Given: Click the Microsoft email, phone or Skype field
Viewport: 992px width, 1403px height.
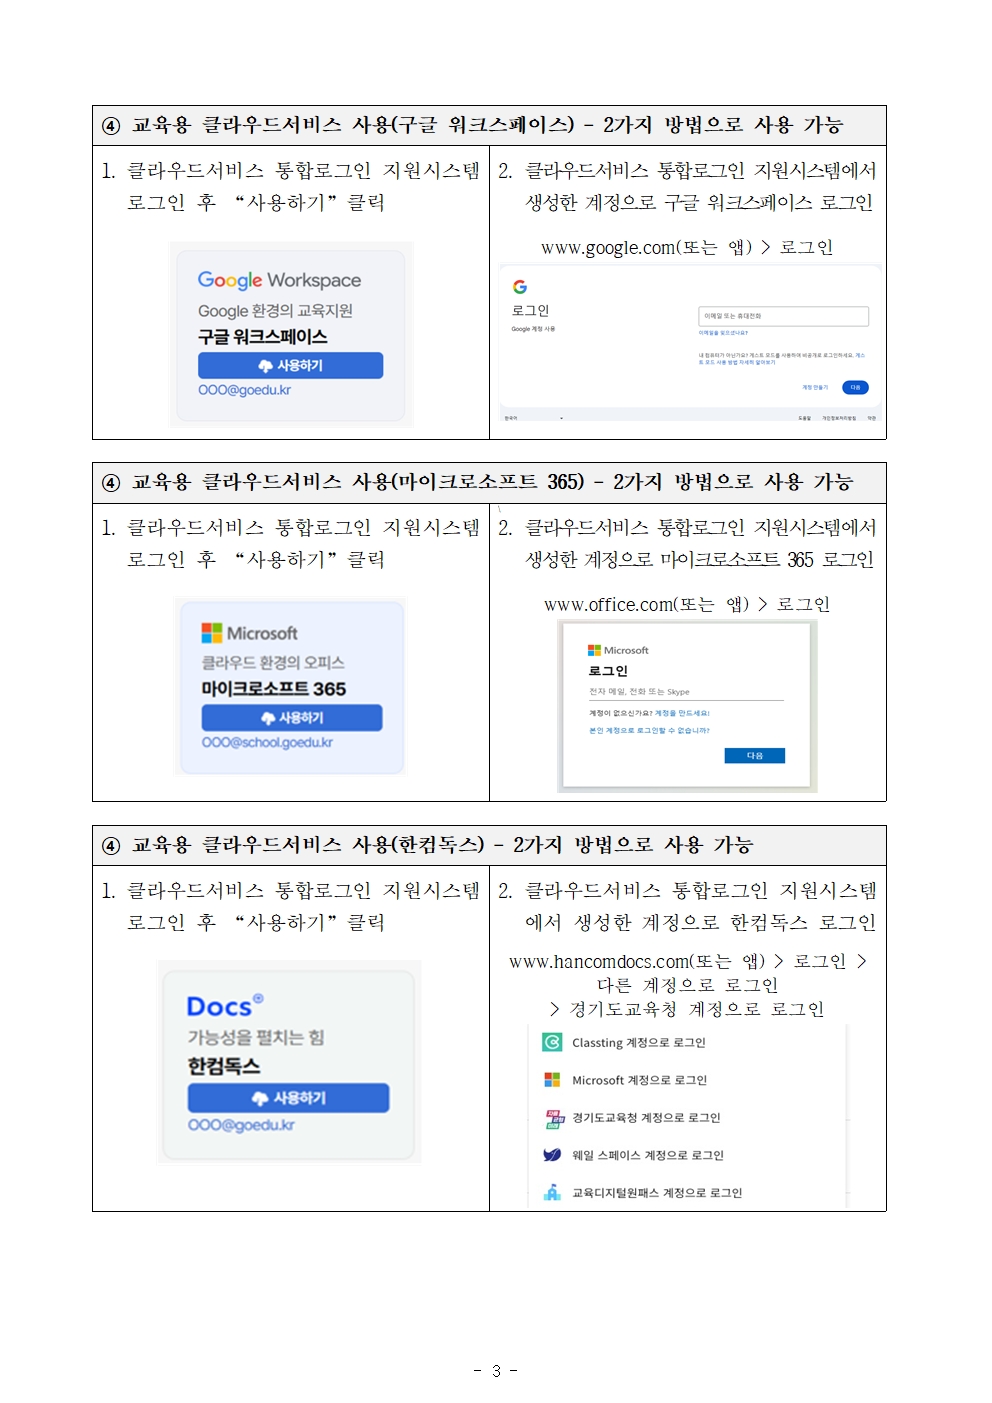Looking at the screenshot, I should pyautogui.click(x=686, y=692).
